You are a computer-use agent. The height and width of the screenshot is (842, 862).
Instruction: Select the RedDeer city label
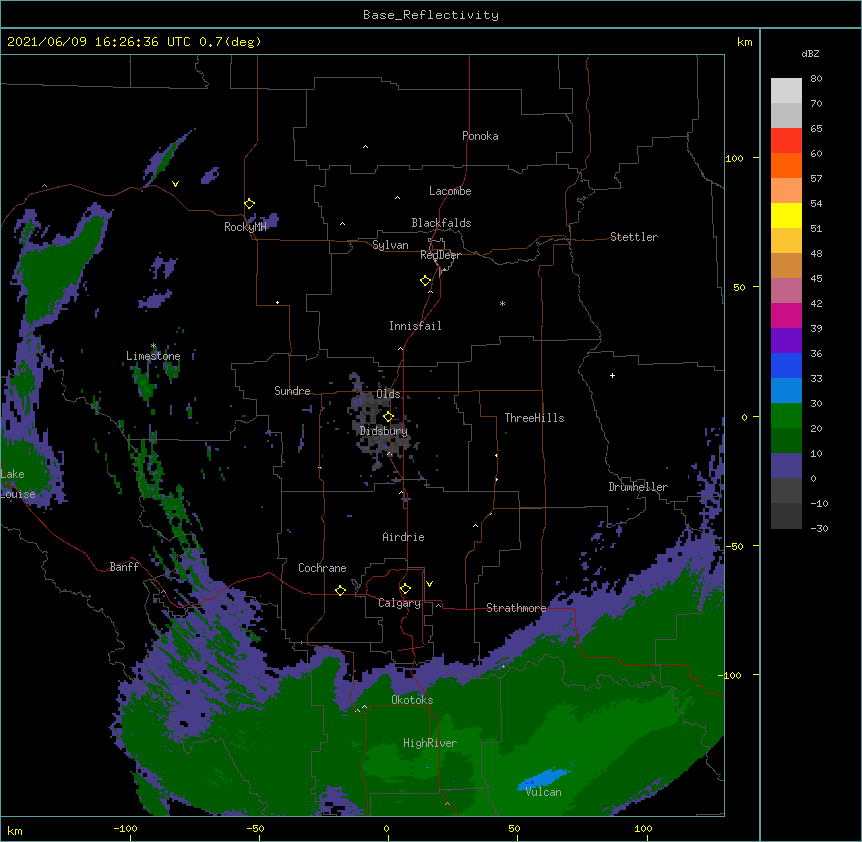tap(440, 255)
